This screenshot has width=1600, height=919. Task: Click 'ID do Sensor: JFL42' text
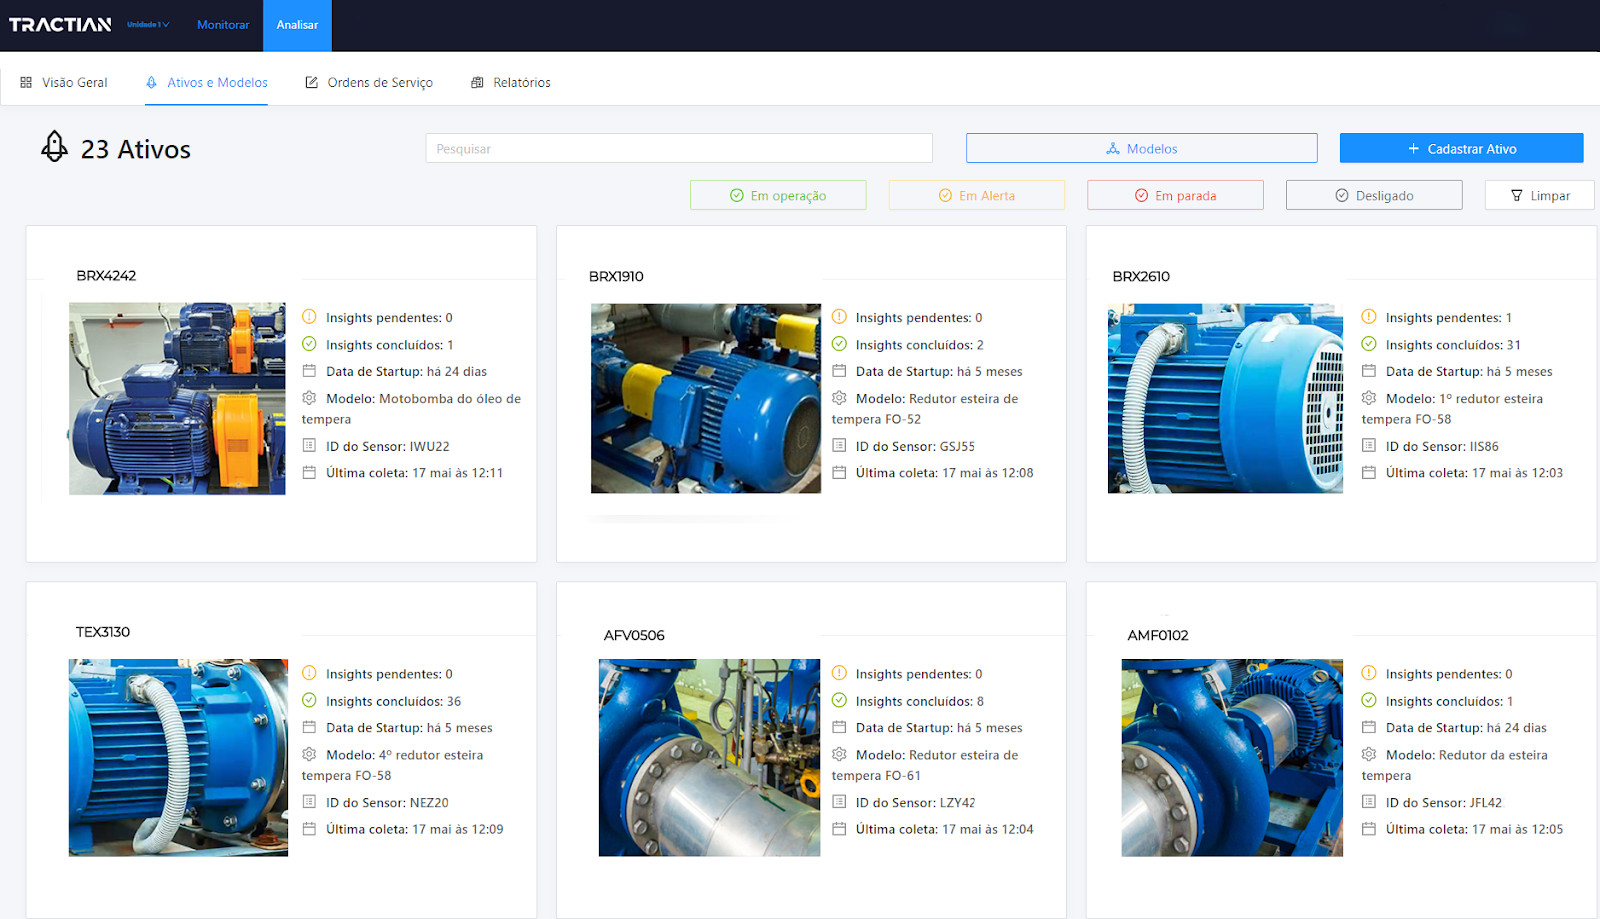coord(1444,803)
